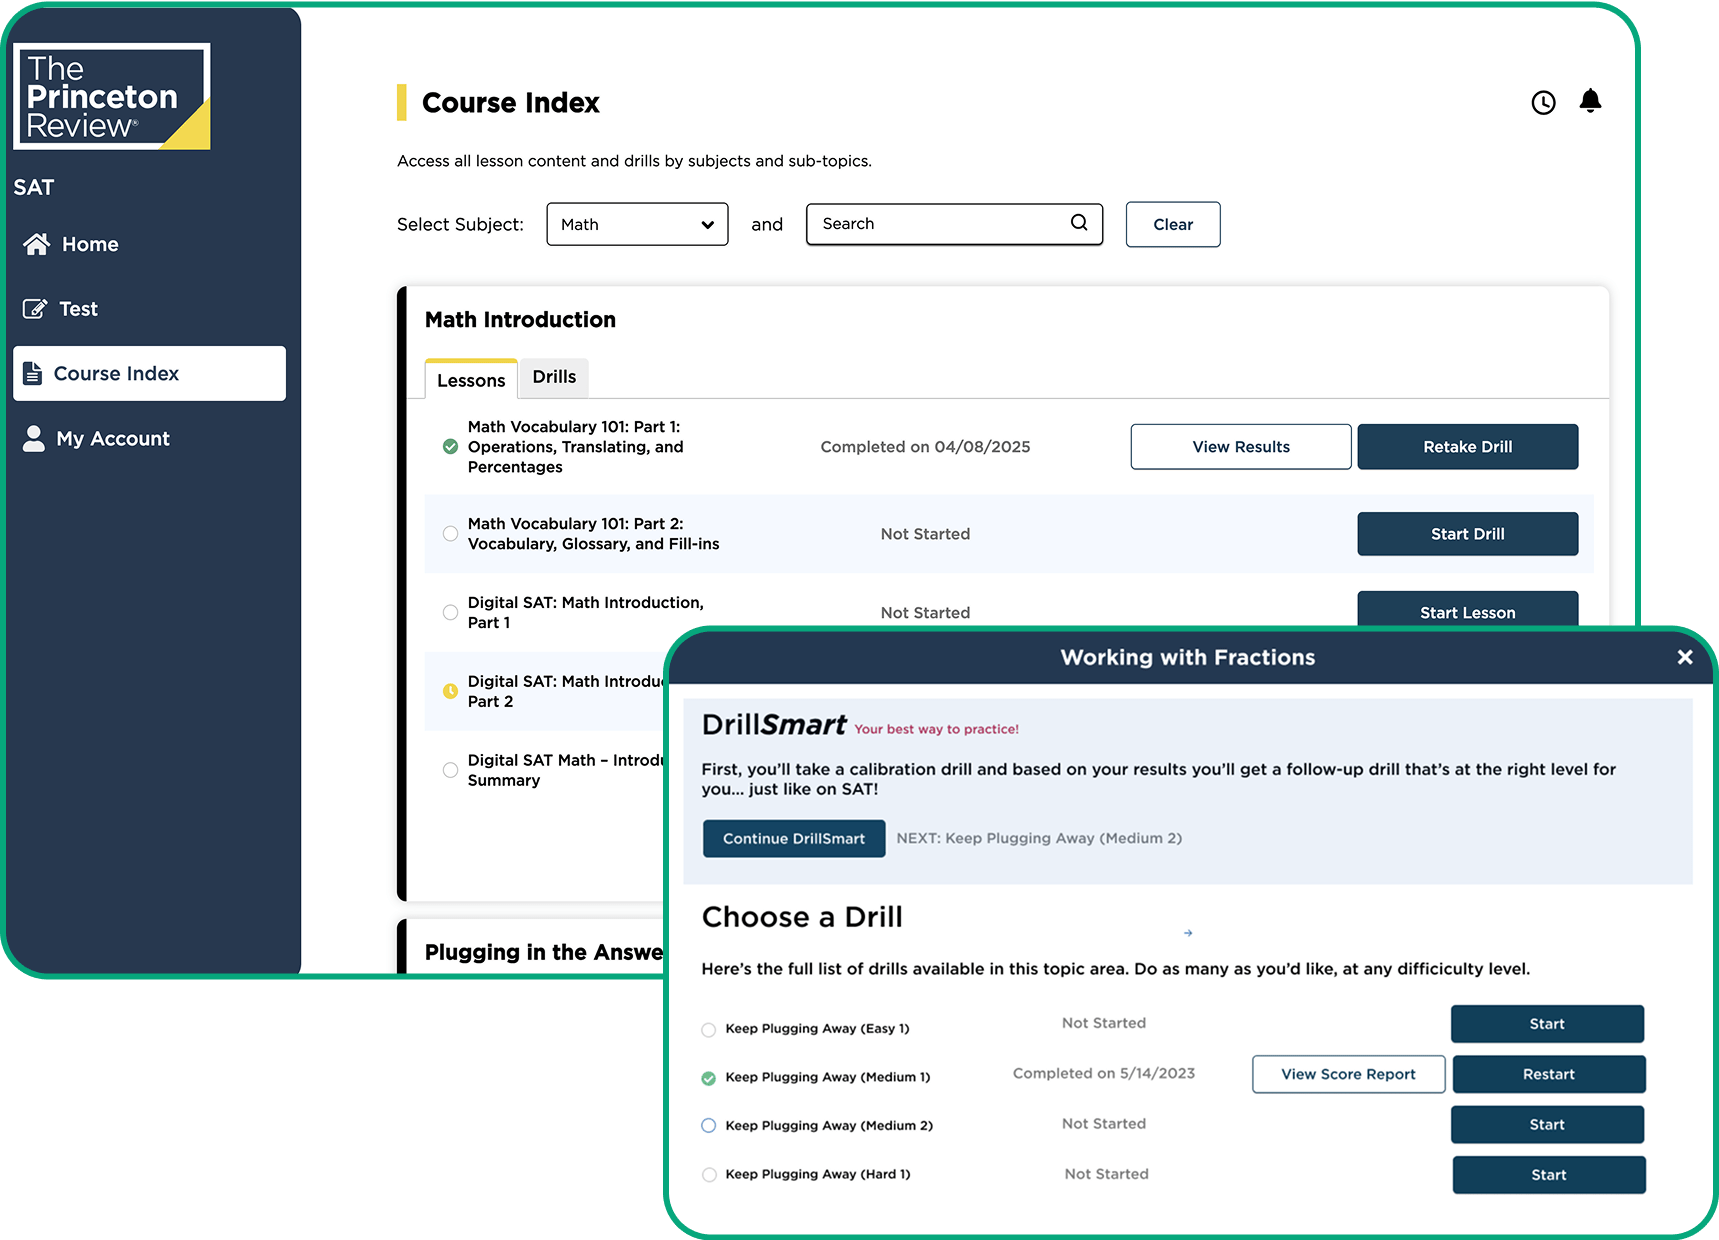Click the Retake Drill button
The width and height of the screenshot is (1719, 1240).
tap(1467, 447)
